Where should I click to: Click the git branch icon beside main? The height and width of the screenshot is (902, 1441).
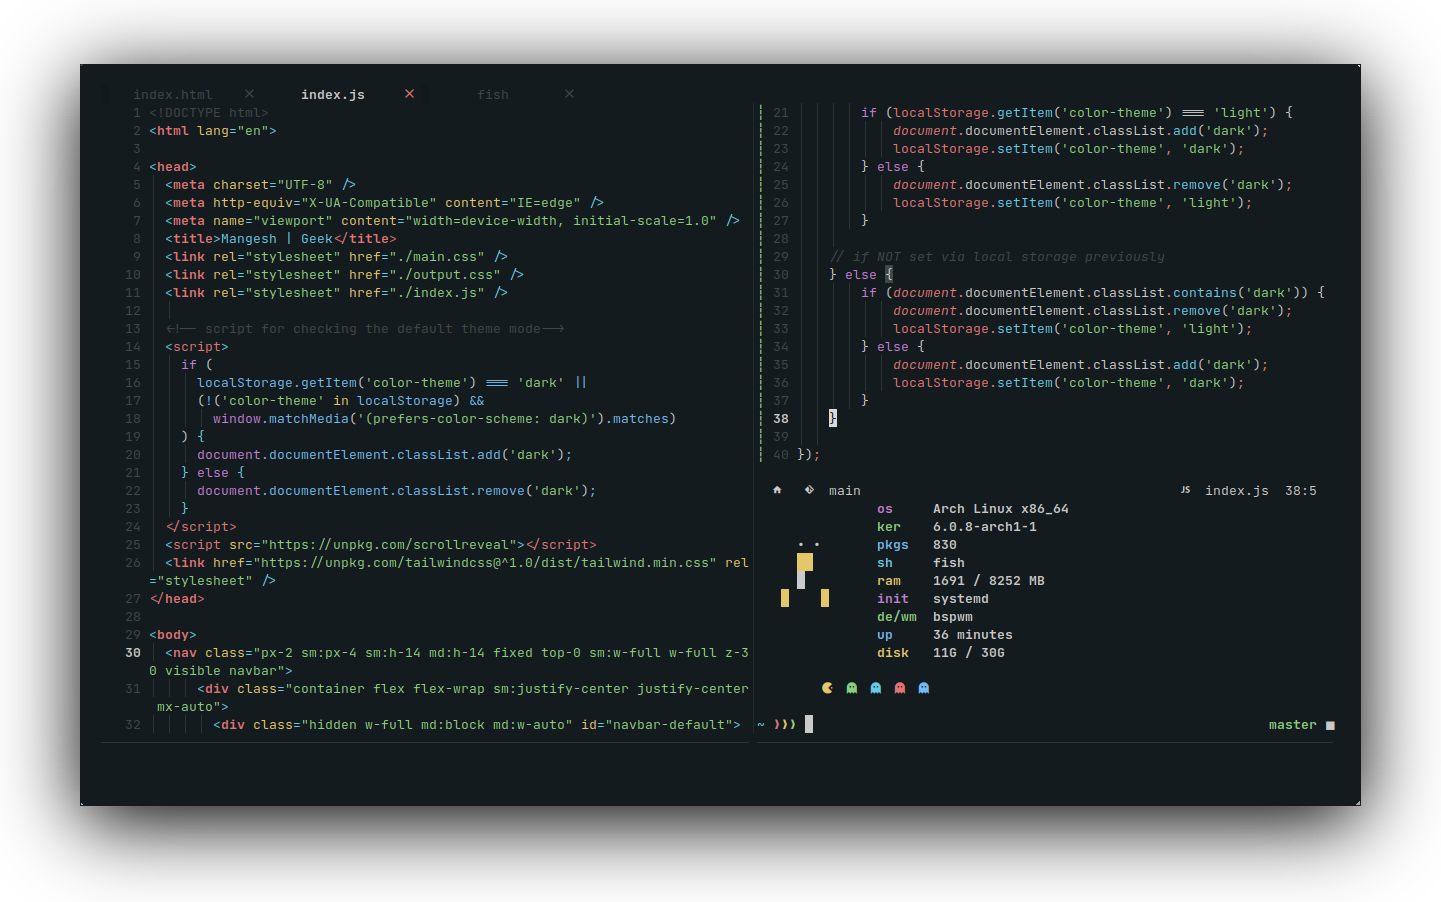click(809, 490)
